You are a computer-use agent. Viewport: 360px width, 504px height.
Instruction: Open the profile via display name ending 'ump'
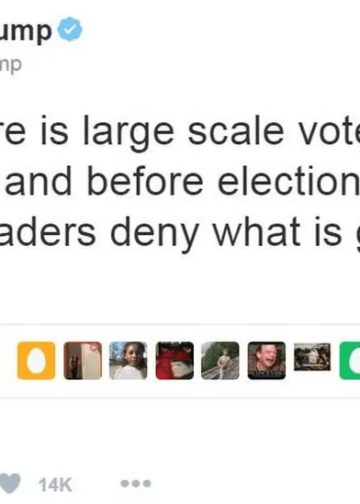point(26,31)
